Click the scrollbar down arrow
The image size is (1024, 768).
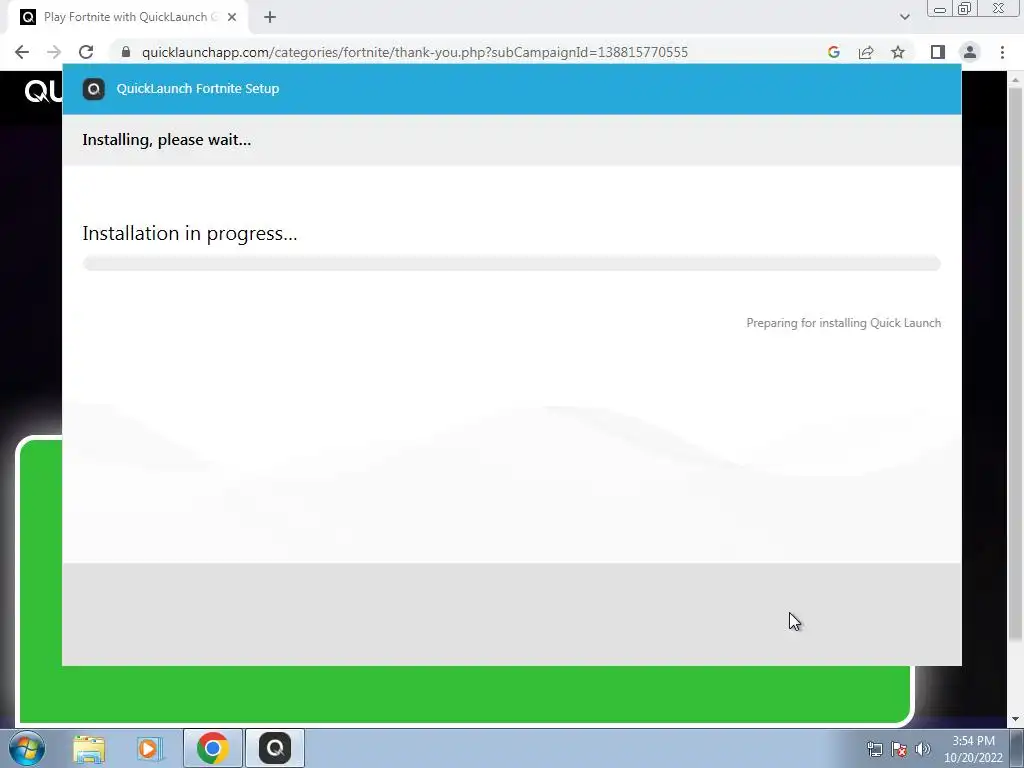click(1015, 719)
